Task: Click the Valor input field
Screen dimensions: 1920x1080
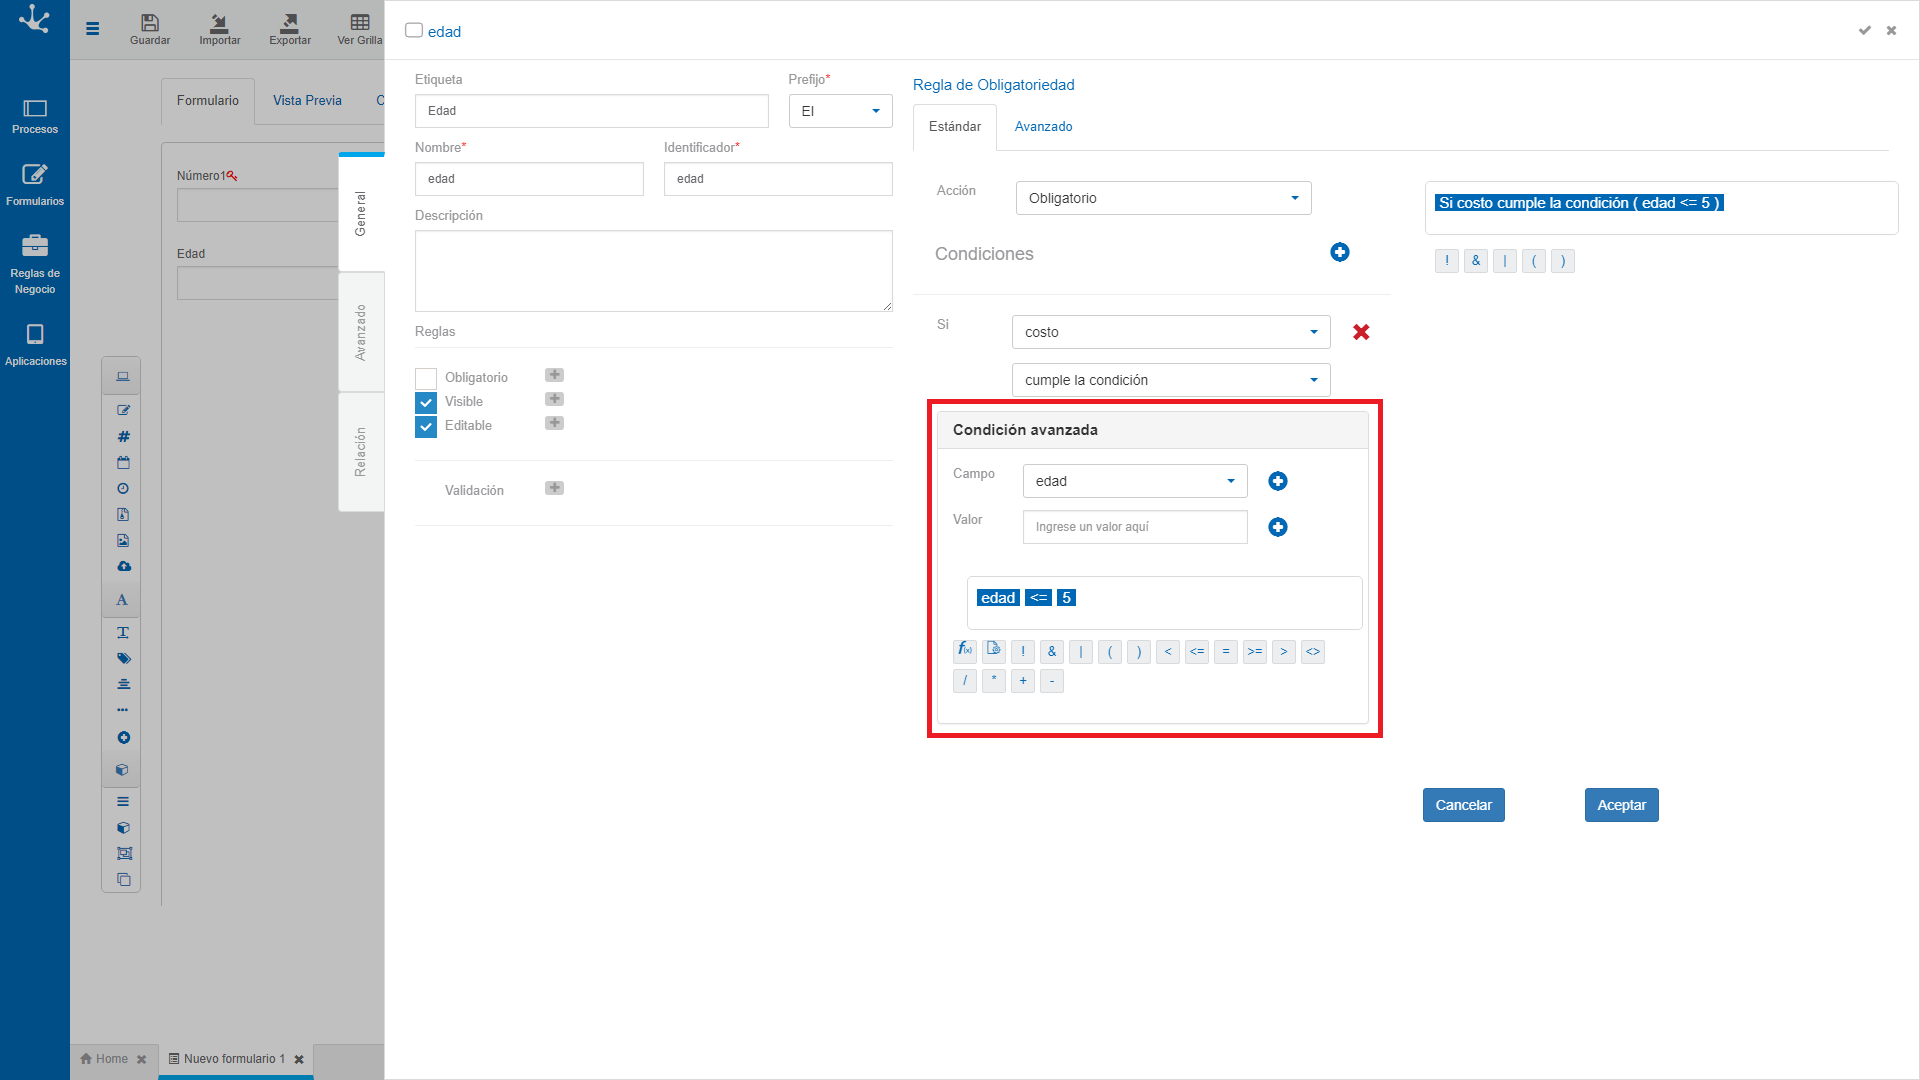Action: 1135,527
